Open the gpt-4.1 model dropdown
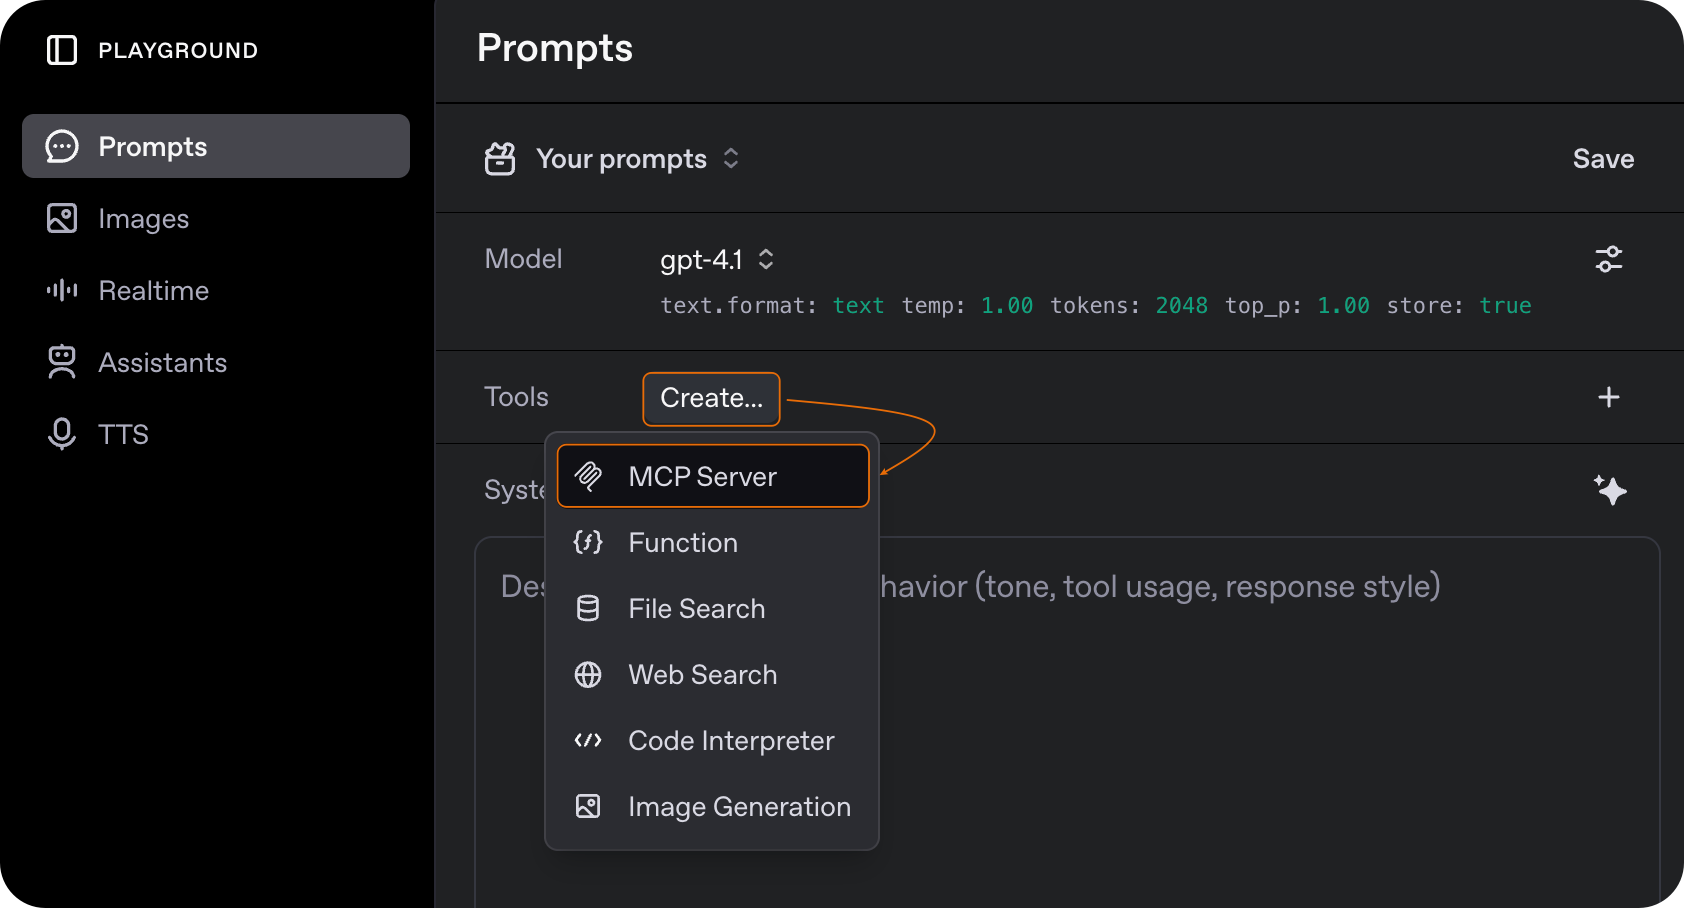1684x908 pixels. 717,260
